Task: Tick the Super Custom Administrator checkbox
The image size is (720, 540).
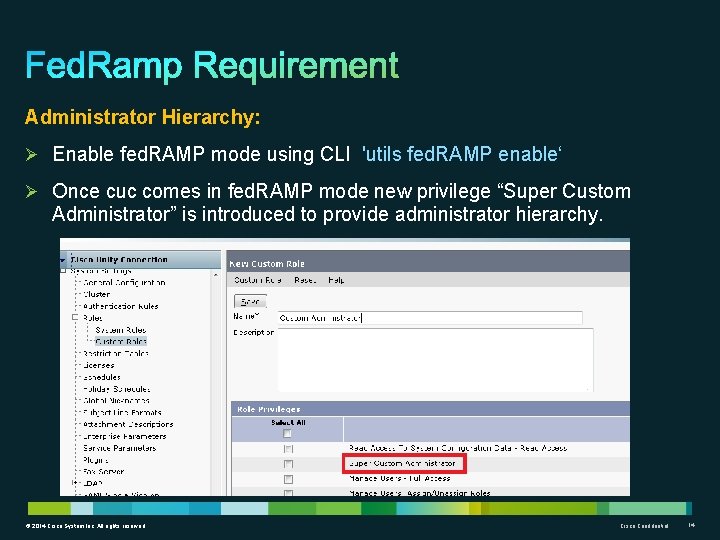Action: pos(288,464)
